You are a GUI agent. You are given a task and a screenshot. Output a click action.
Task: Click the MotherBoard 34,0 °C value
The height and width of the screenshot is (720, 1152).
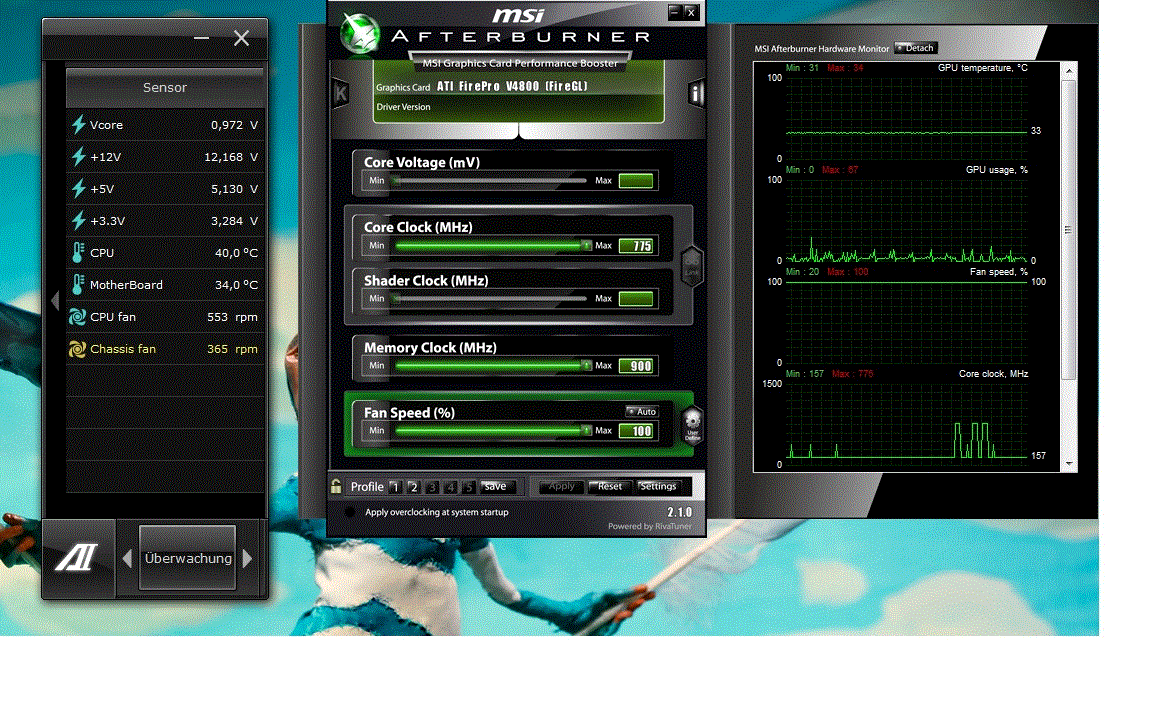tap(237, 284)
